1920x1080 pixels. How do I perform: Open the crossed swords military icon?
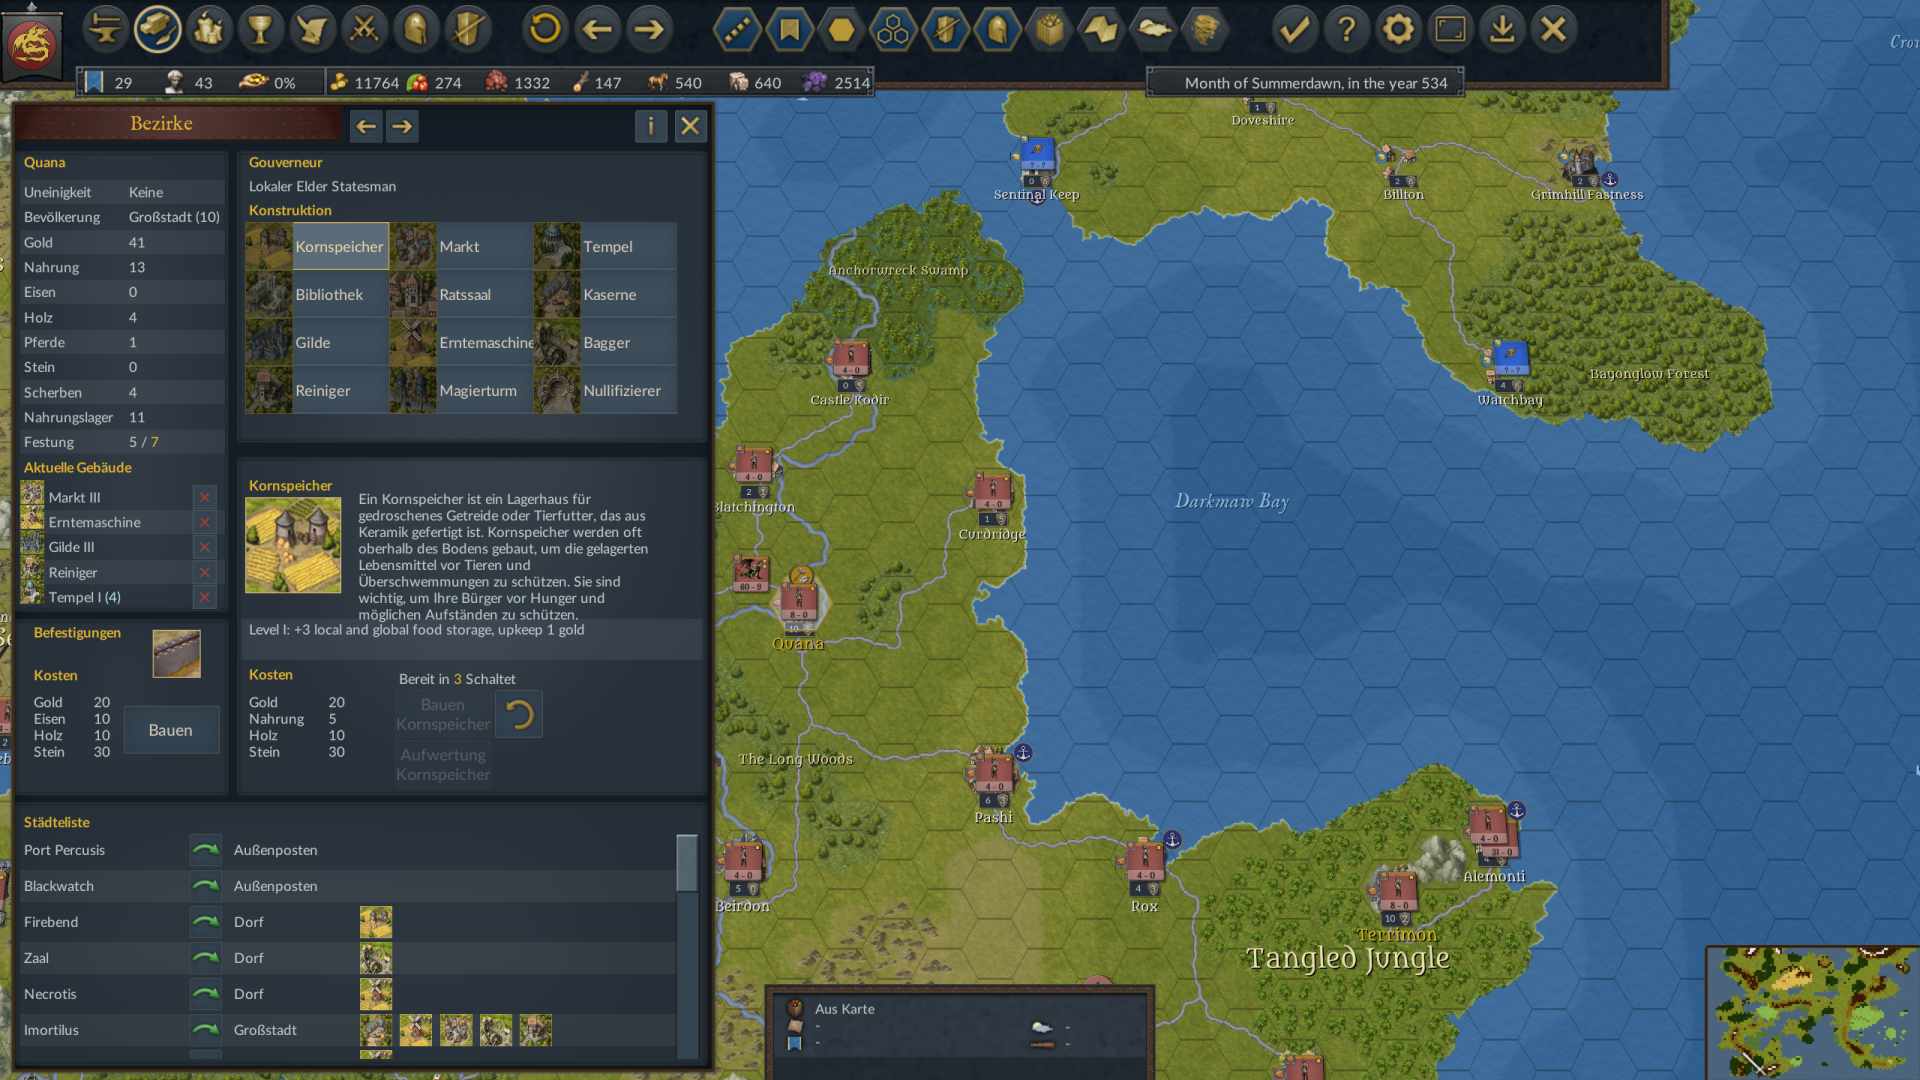(x=365, y=29)
